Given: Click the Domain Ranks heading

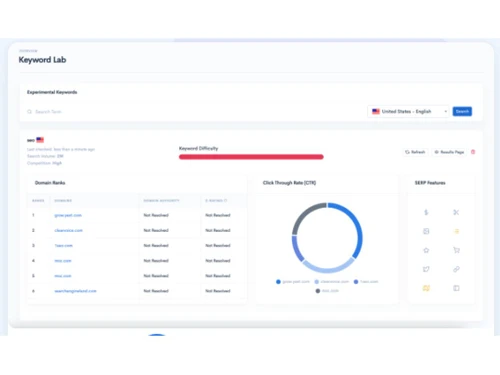Looking at the screenshot, I should [50, 183].
